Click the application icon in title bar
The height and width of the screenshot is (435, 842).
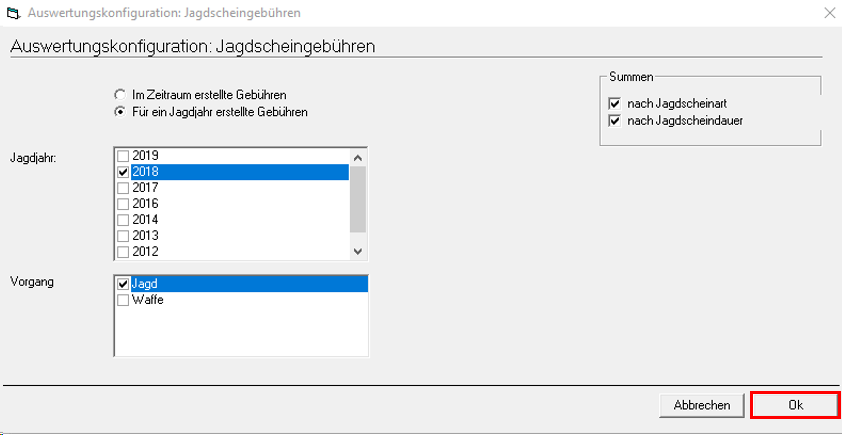[13, 13]
